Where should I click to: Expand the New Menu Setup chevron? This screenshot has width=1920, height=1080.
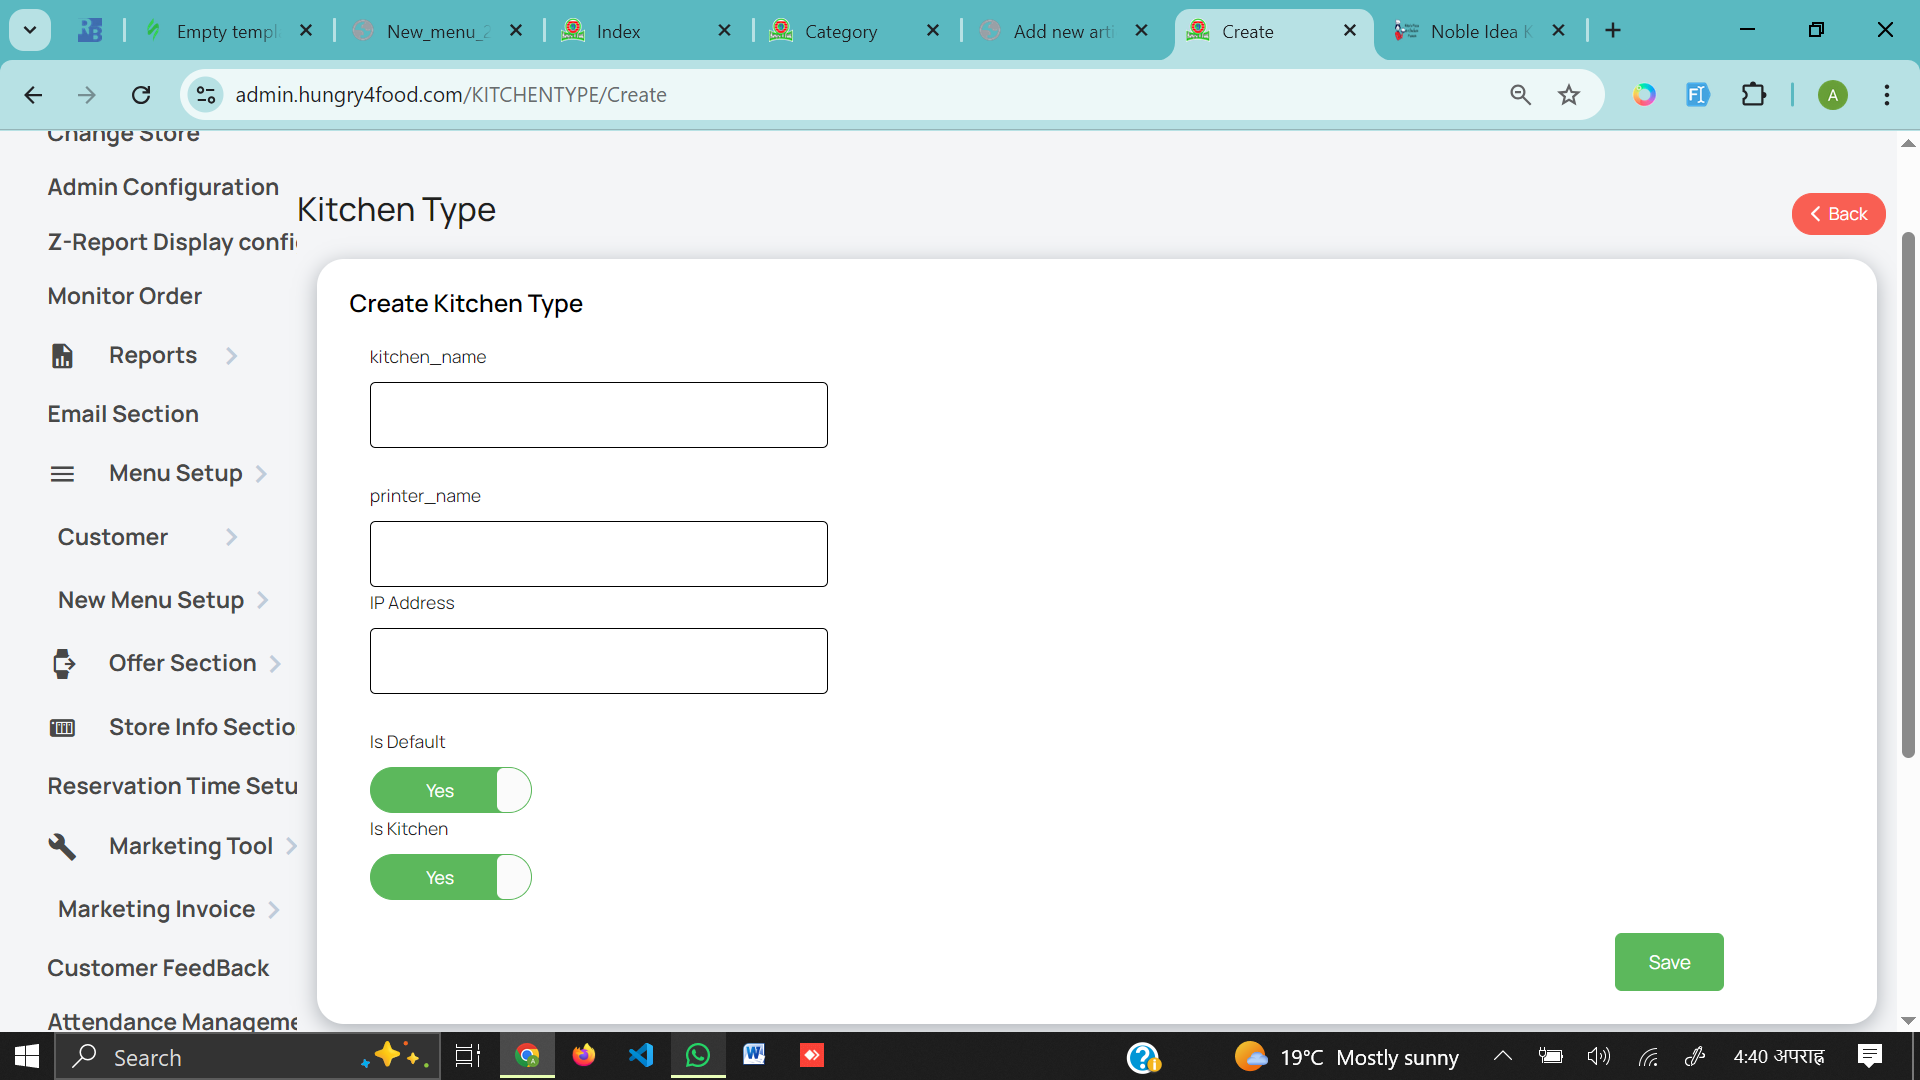pyautogui.click(x=263, y=601)
